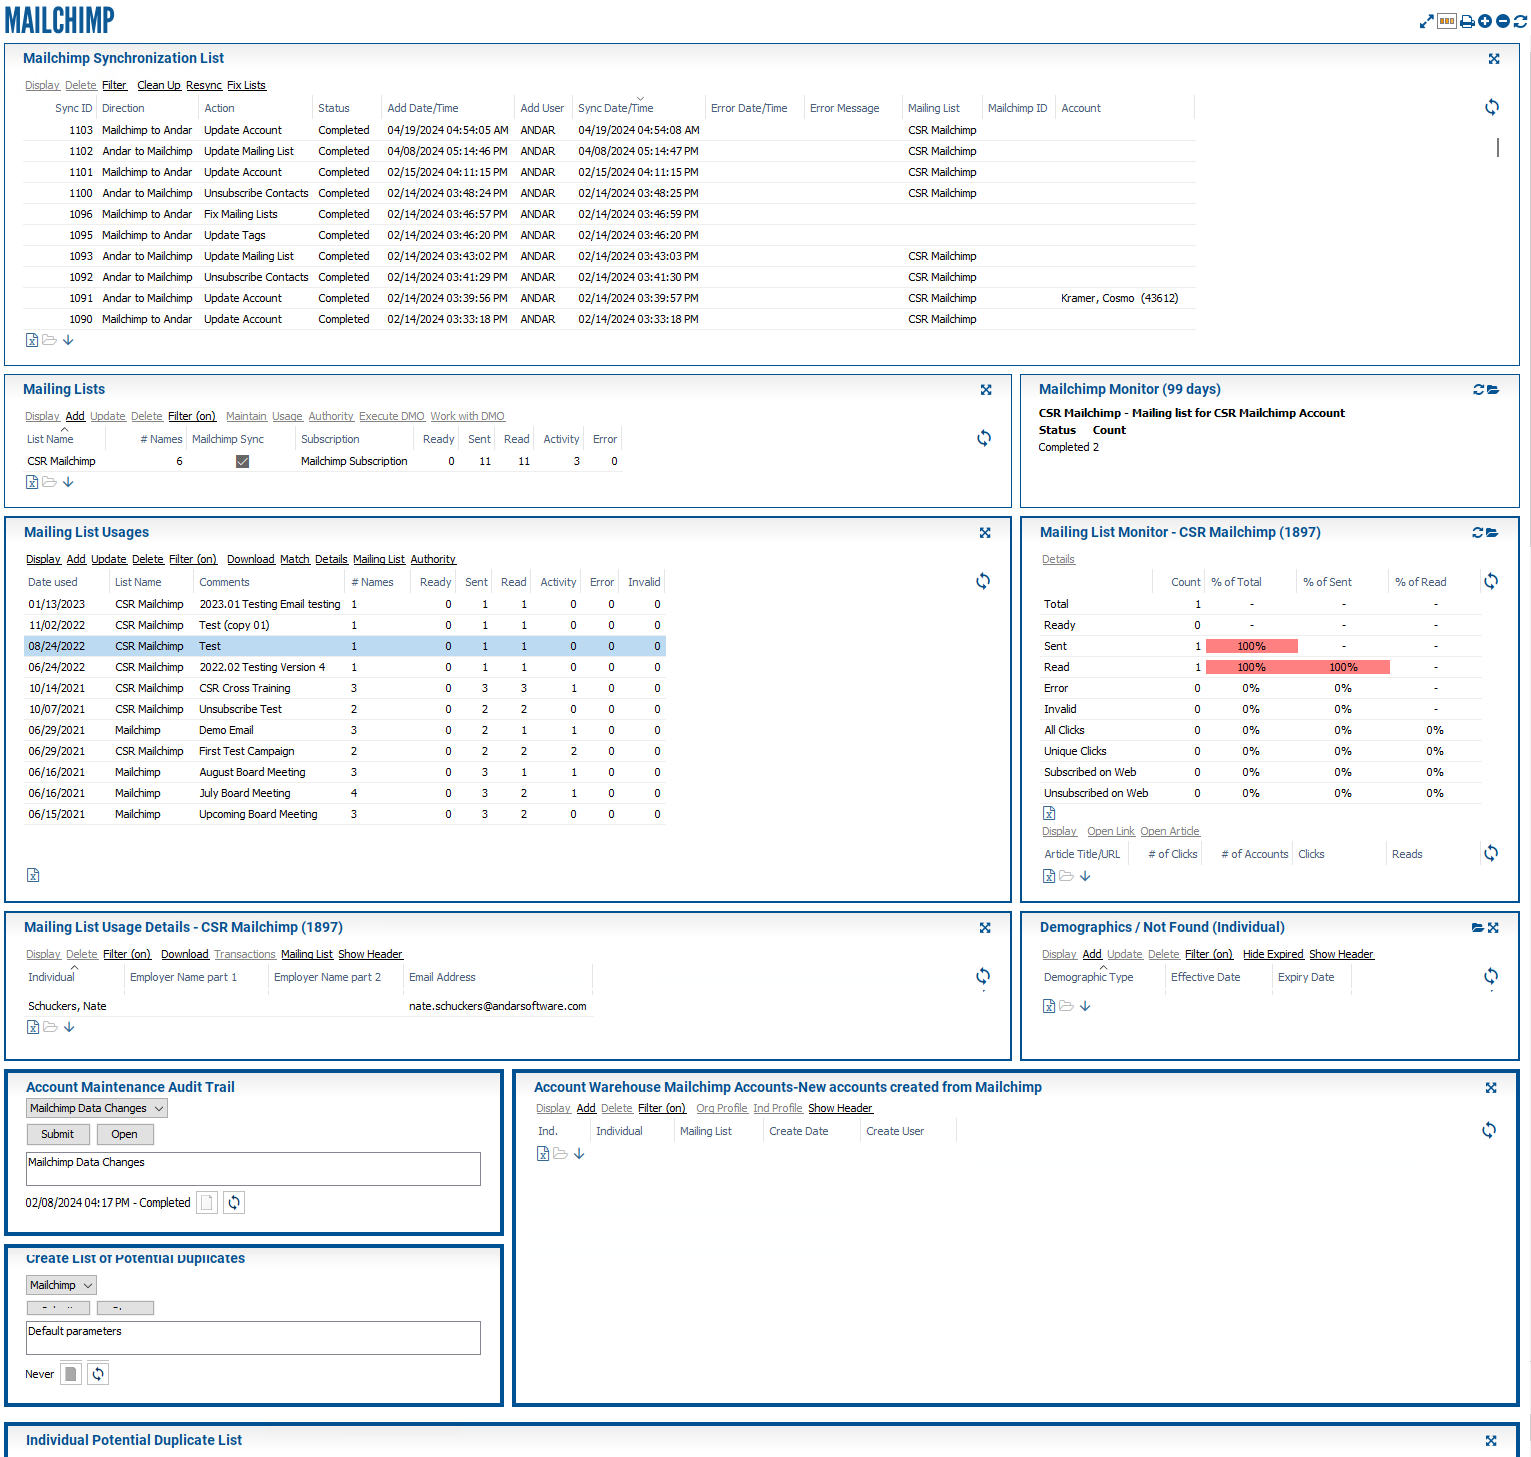
Task: Maximize the Individual Potential Duplicate List panel
Action: coord(1491,1441)
